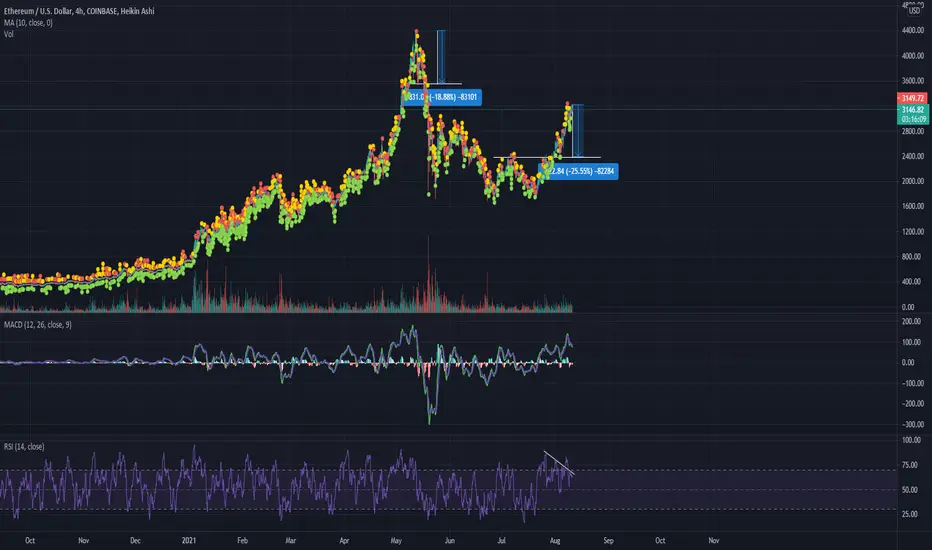
Task: Click the Sep label on time axis
Action: tap(609, 540)
